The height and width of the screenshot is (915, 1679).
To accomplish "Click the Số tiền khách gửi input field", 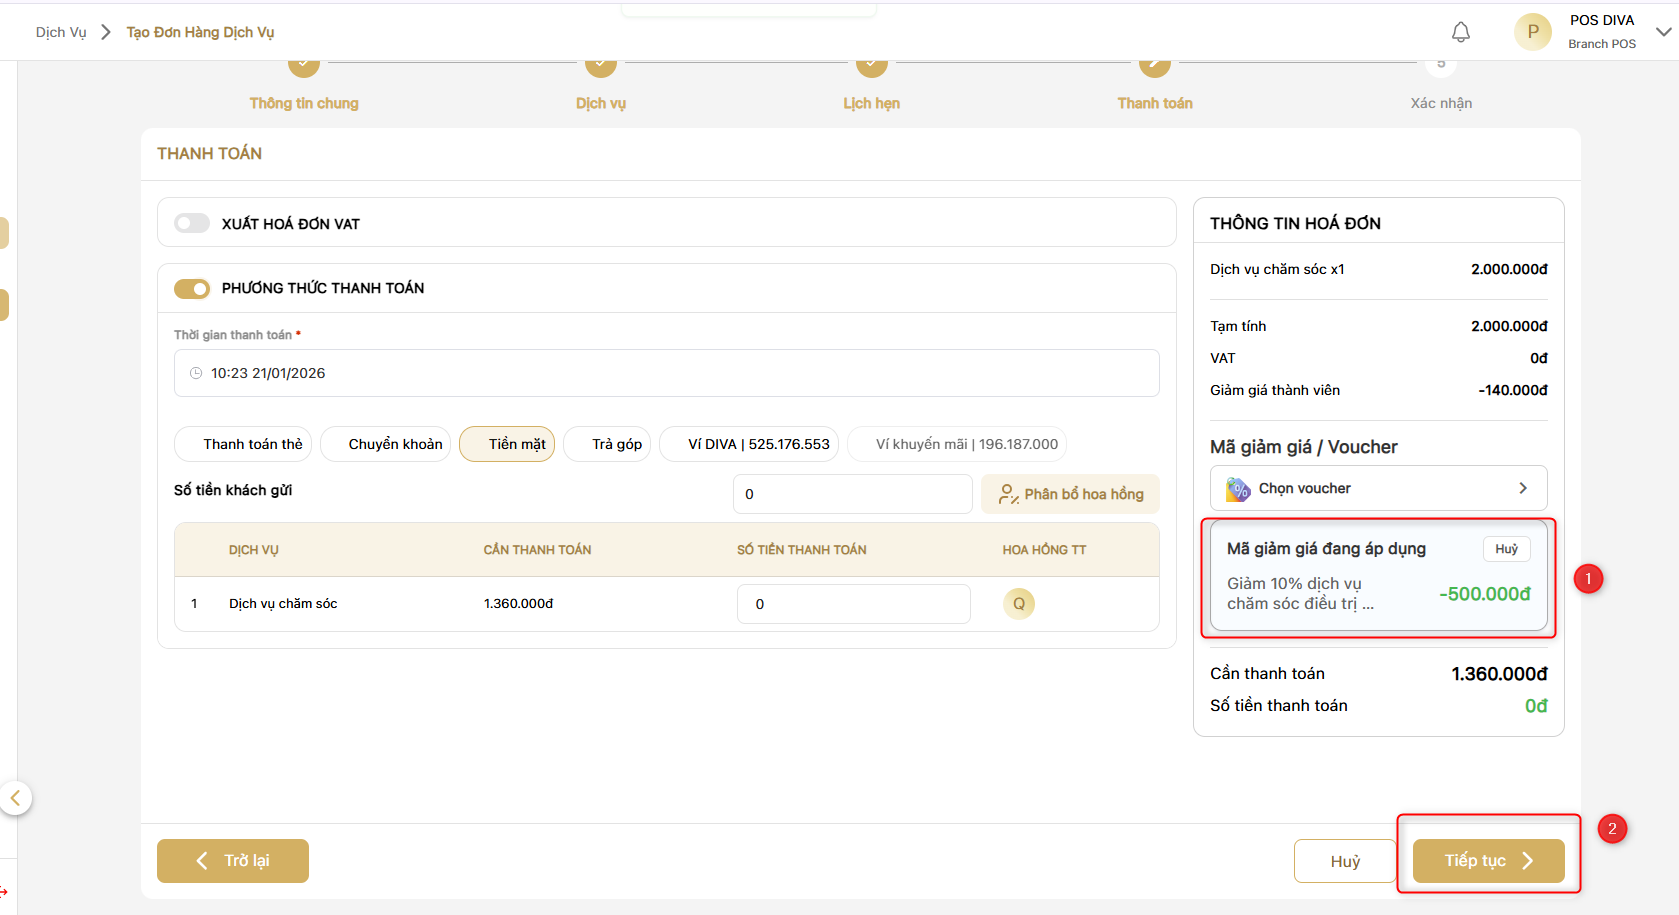I will pyautogui.click(x=851, y=494).
